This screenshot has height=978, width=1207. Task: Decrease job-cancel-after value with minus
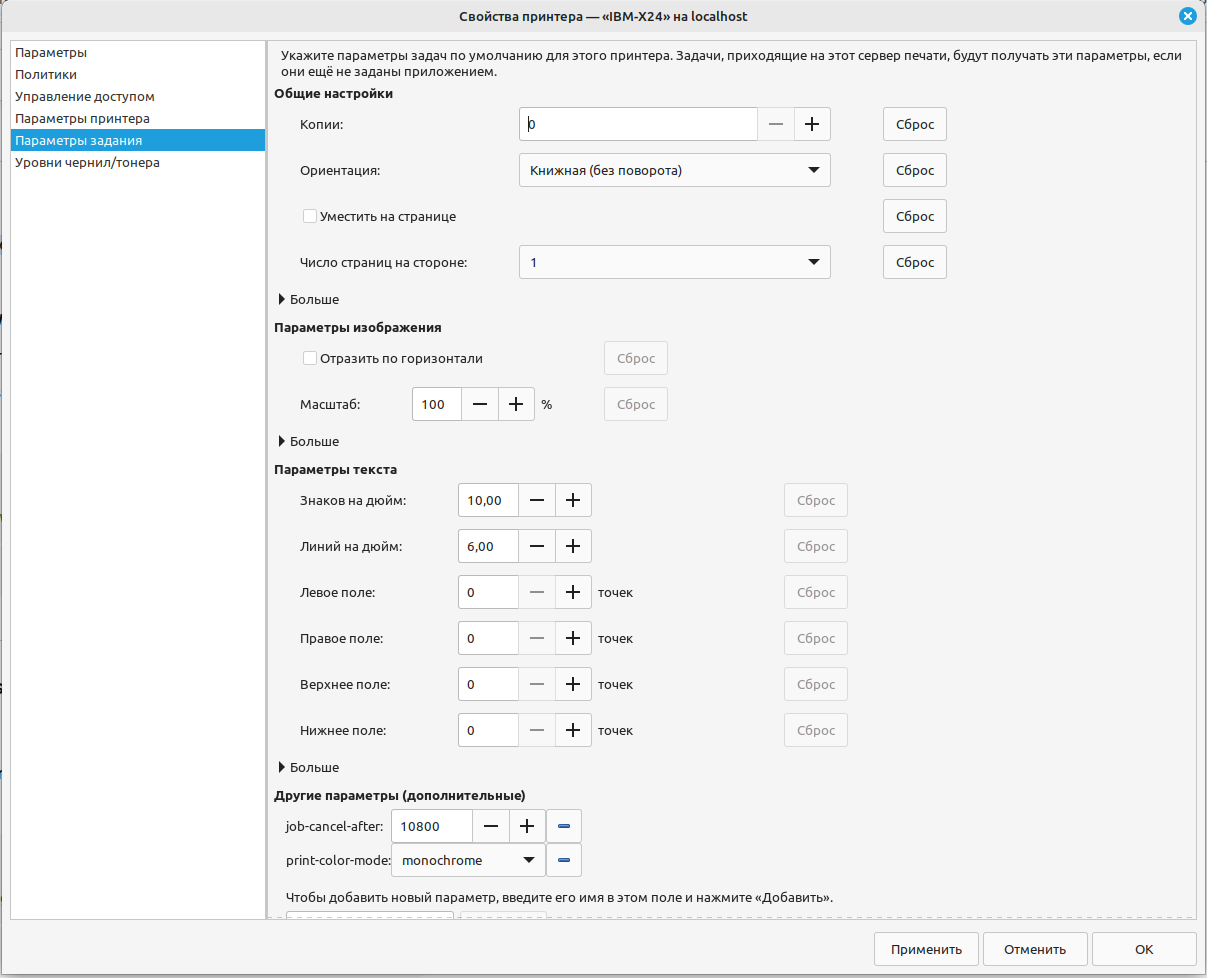491,826
